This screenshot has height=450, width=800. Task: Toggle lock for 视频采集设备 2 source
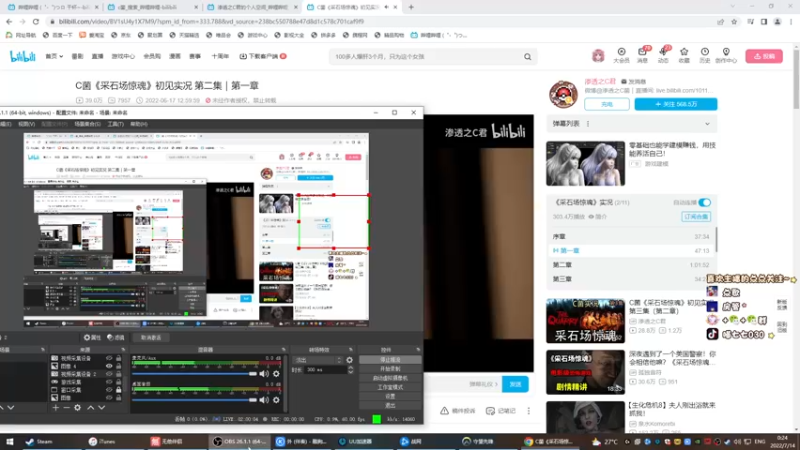(118, 374)
